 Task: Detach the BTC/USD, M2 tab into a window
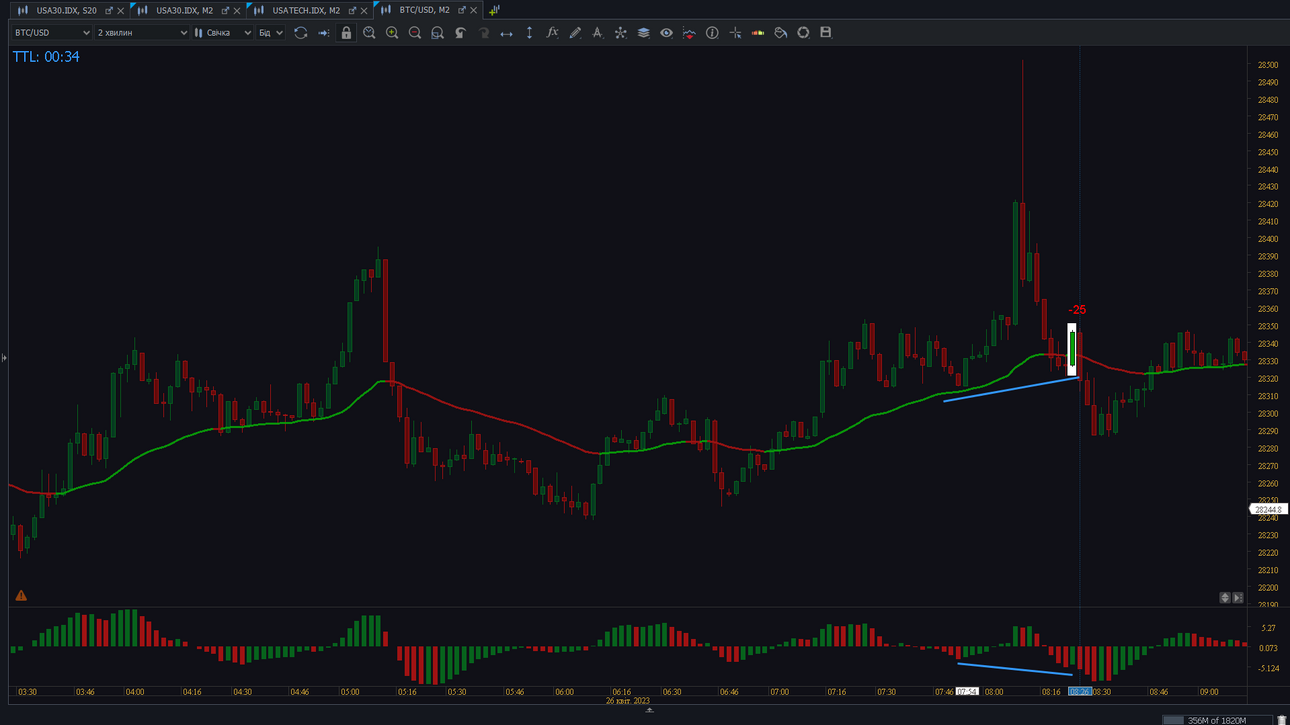462,11
